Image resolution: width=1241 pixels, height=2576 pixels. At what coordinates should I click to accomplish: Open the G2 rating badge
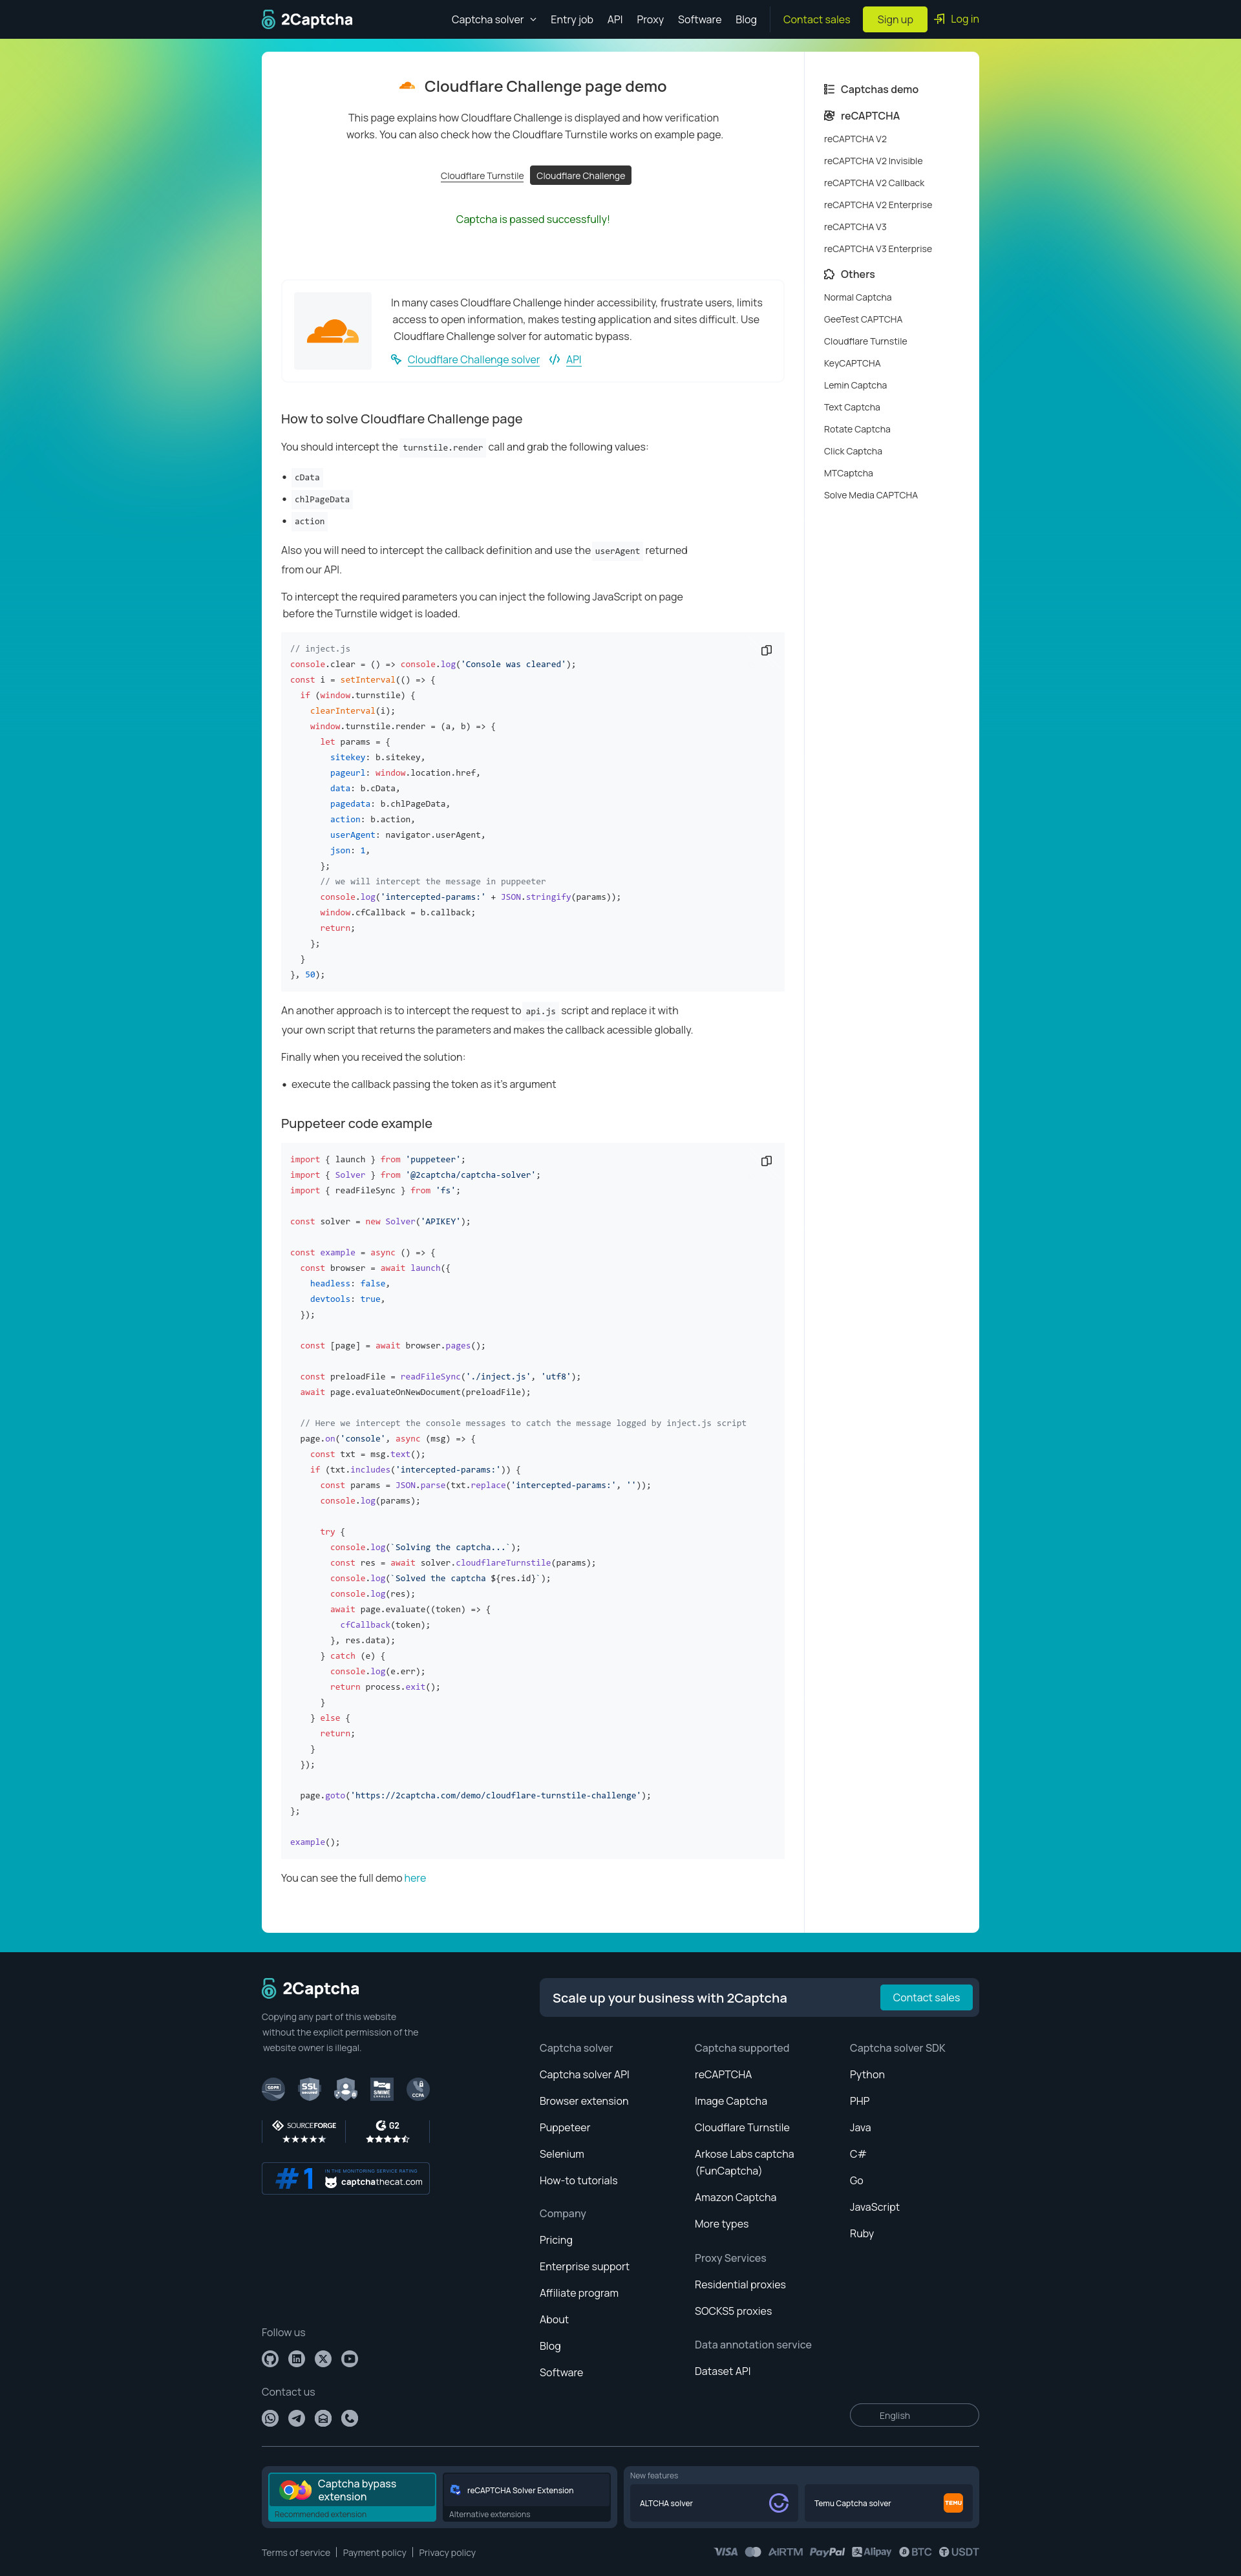[x=387, y=2132]
